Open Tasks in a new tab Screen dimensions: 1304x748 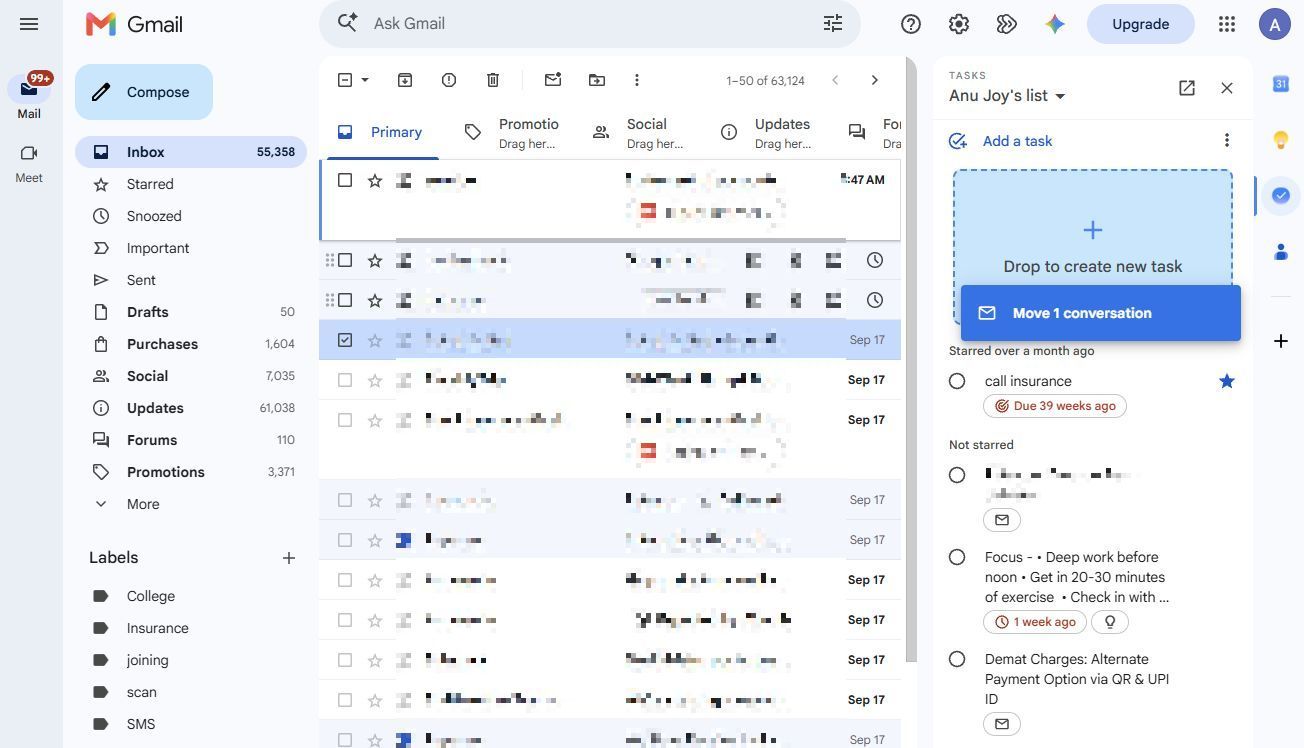1187,88
